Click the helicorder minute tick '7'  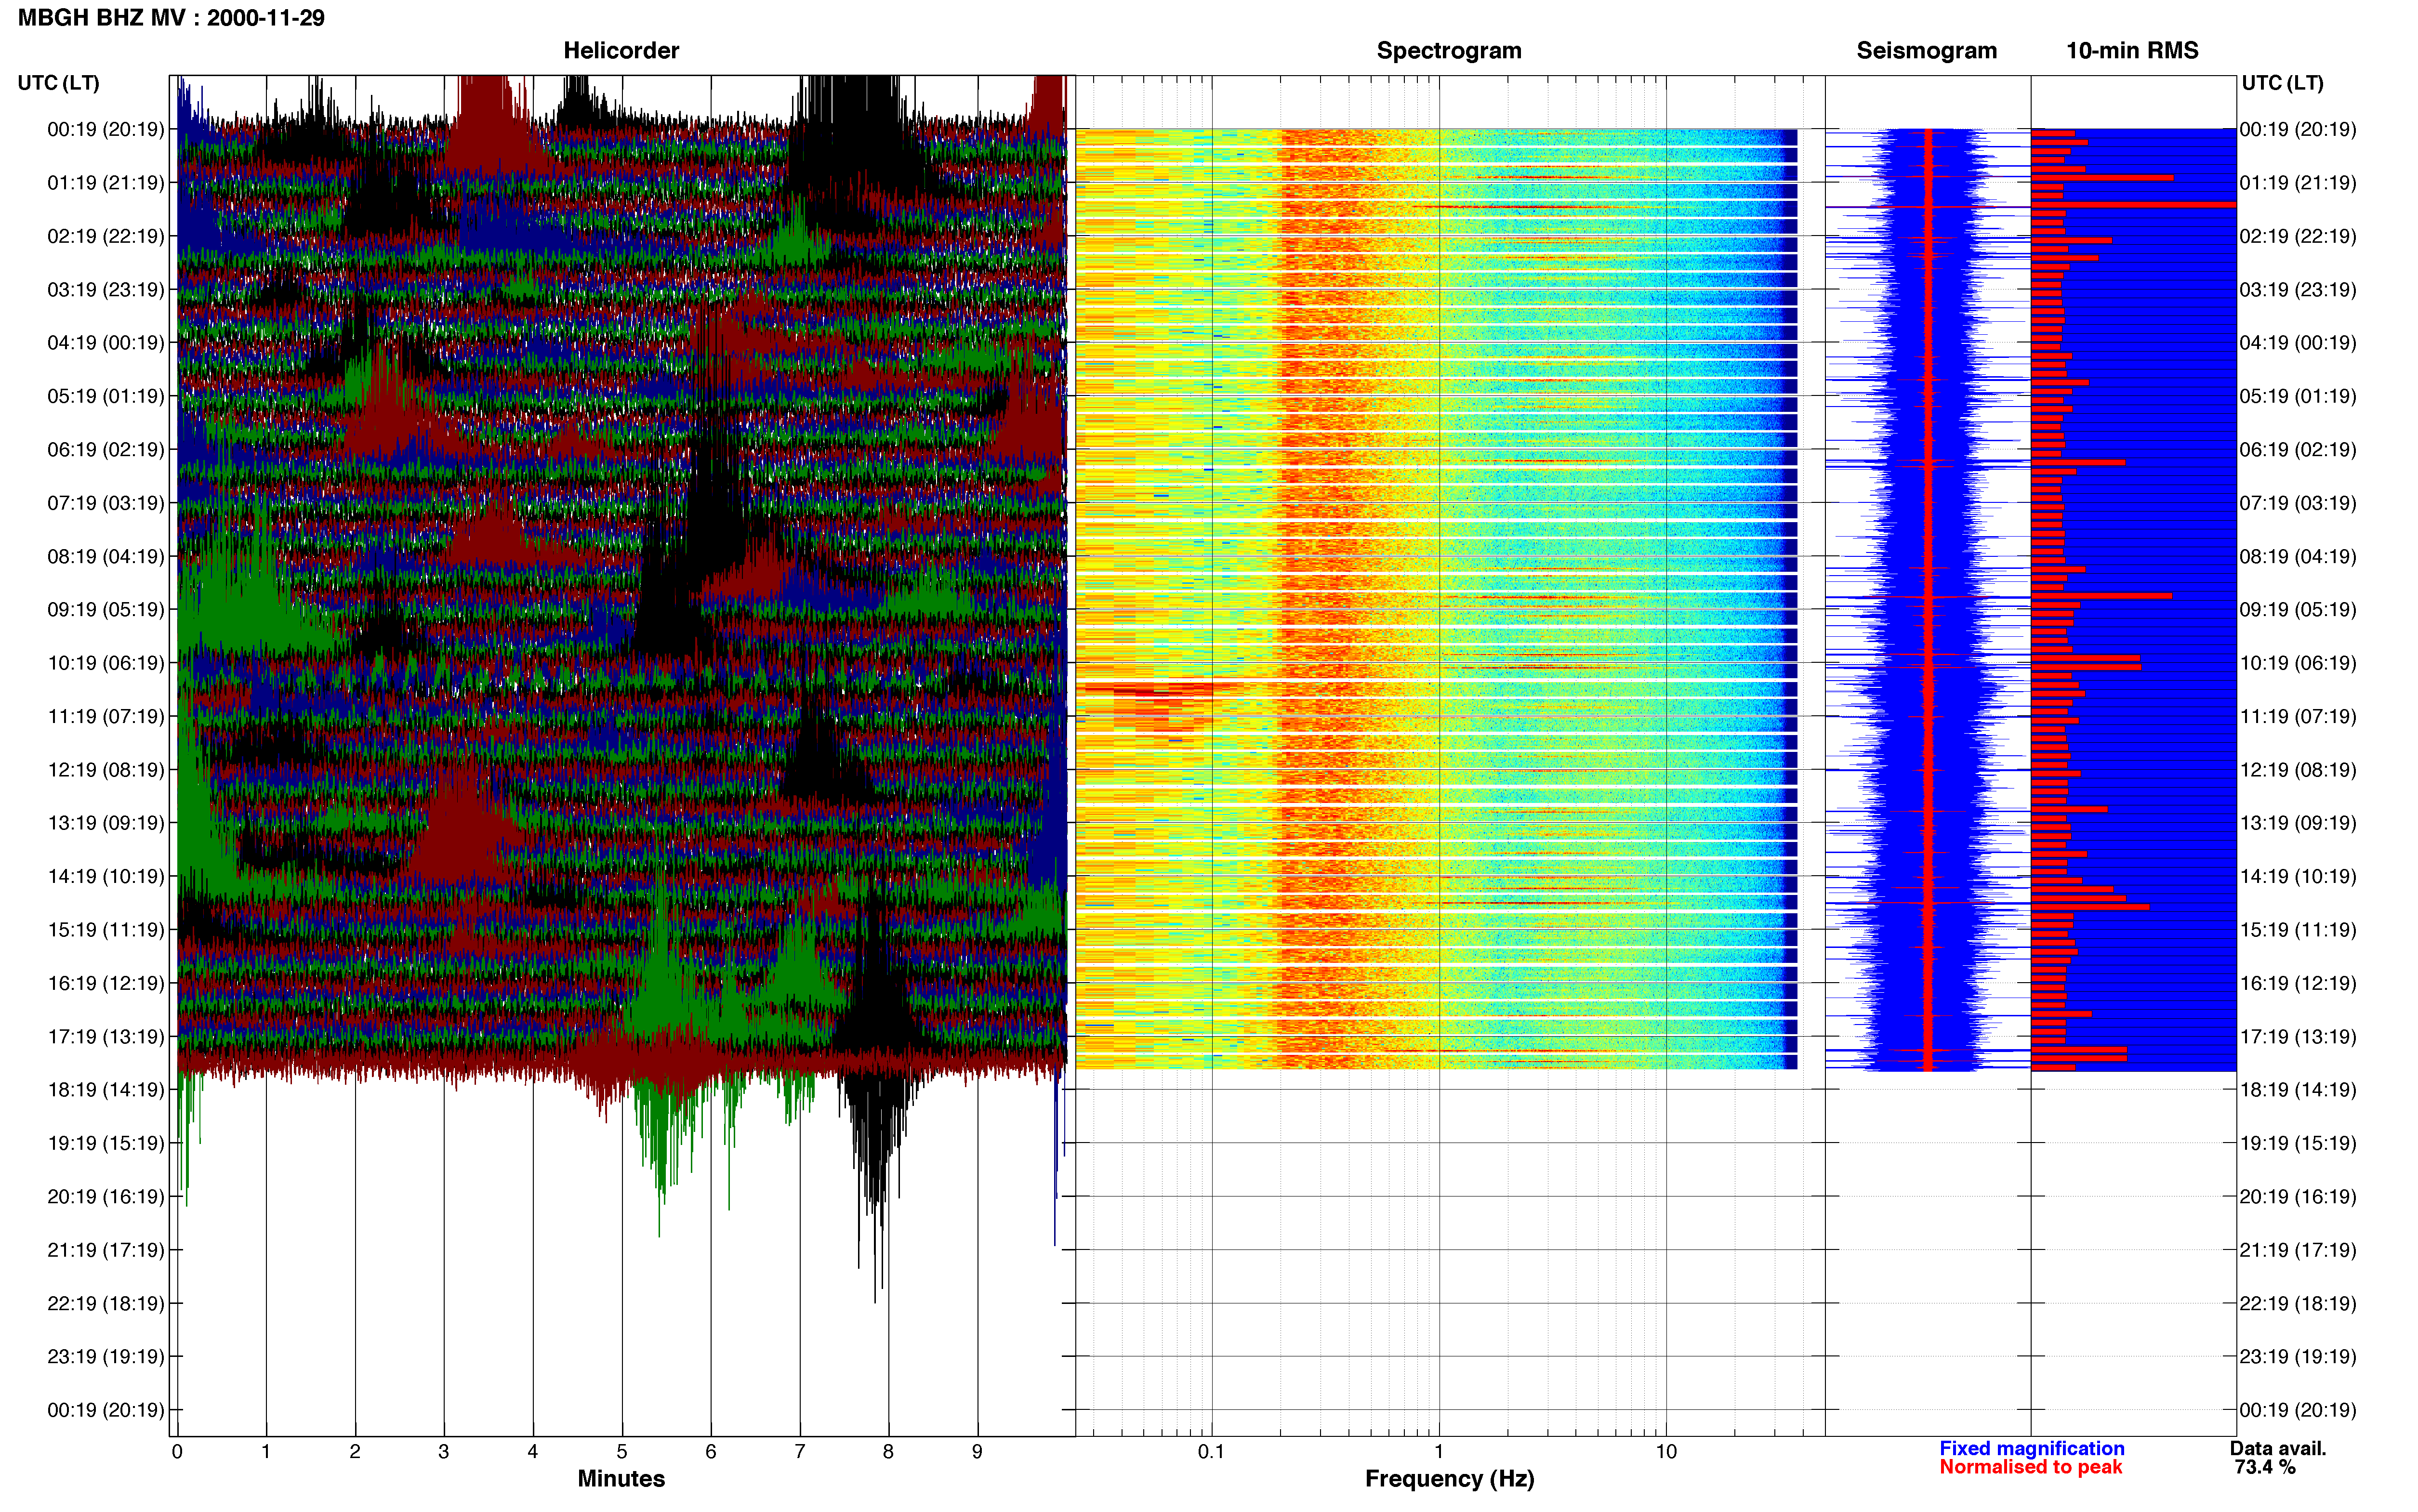point(800,1452)
